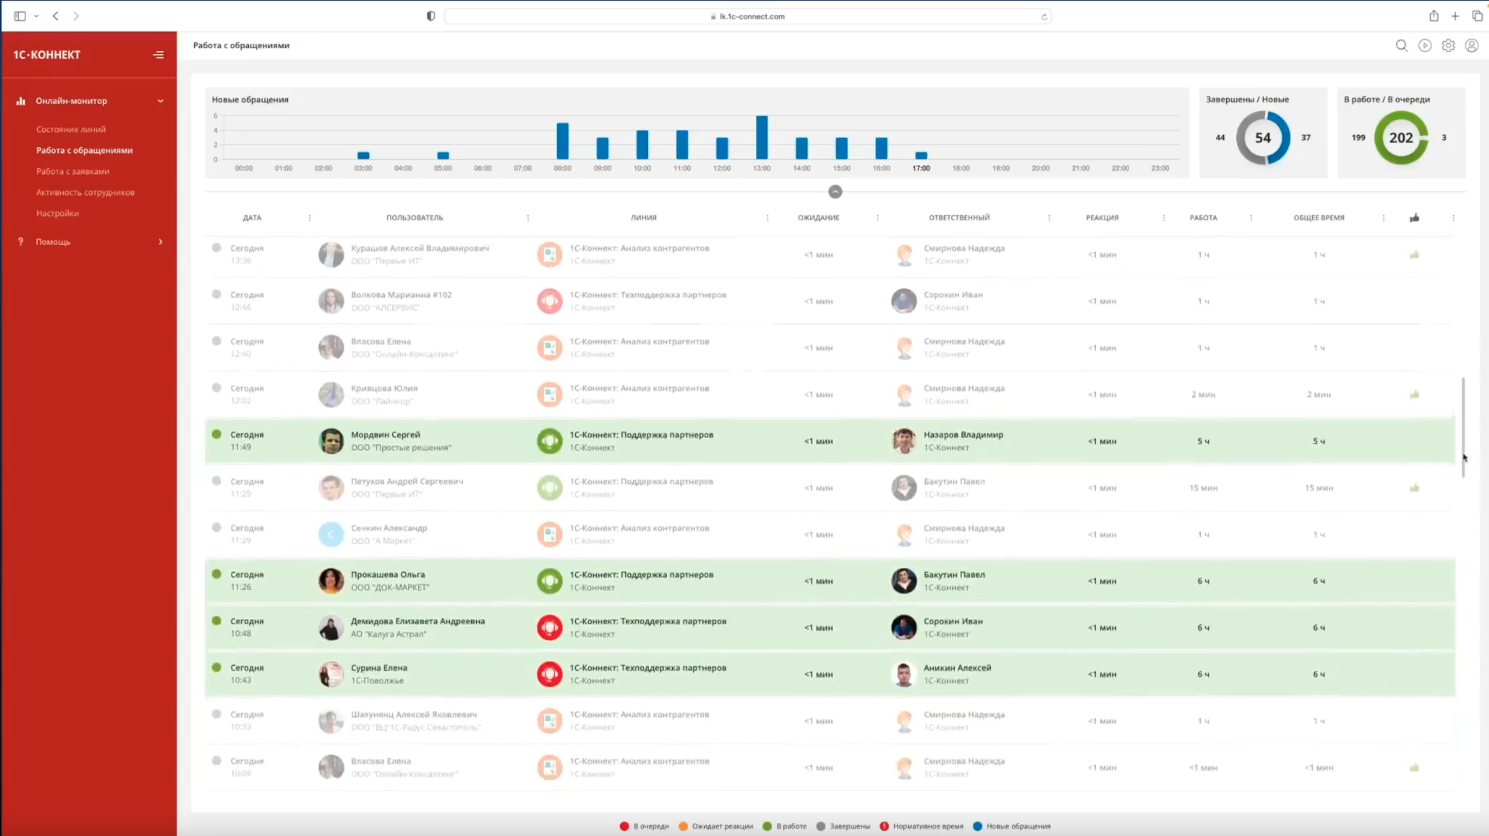Open search with the magnifier icon
Image resolution: width=1489 pixels, height=836 pixels.
coord(1401,46)
